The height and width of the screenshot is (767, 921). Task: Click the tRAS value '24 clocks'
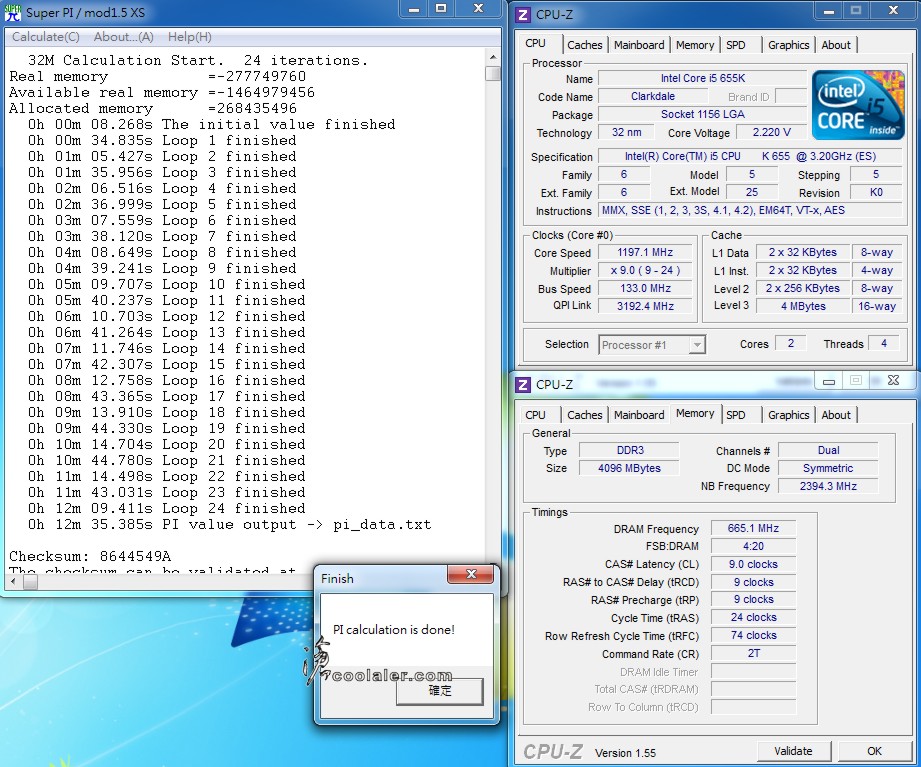pos(753,617)
